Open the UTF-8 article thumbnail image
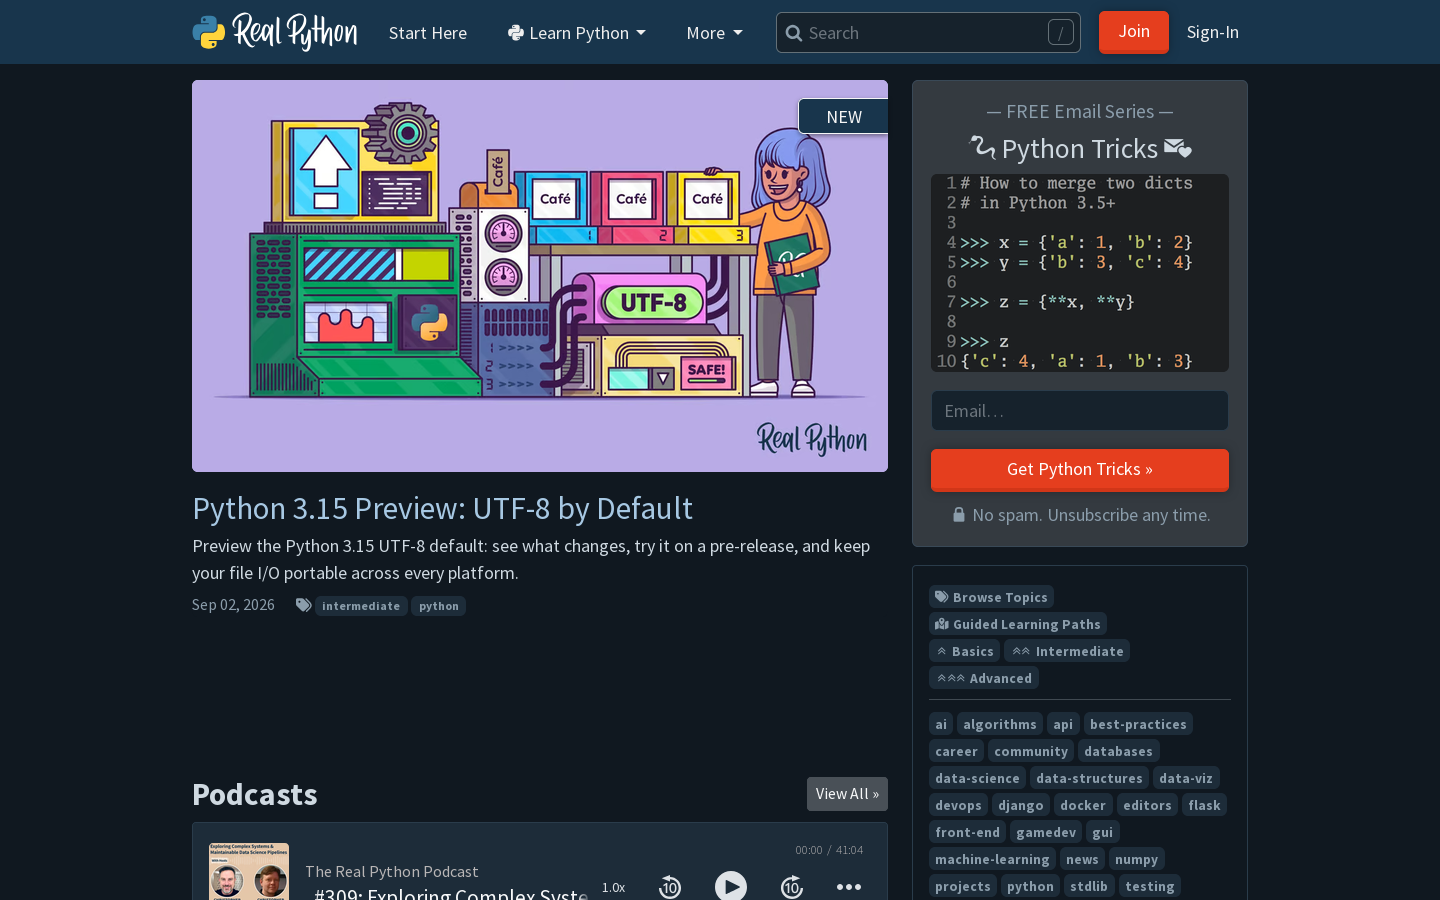The width and height of the screenshot is (1440, 900). [x=540, y=276]
